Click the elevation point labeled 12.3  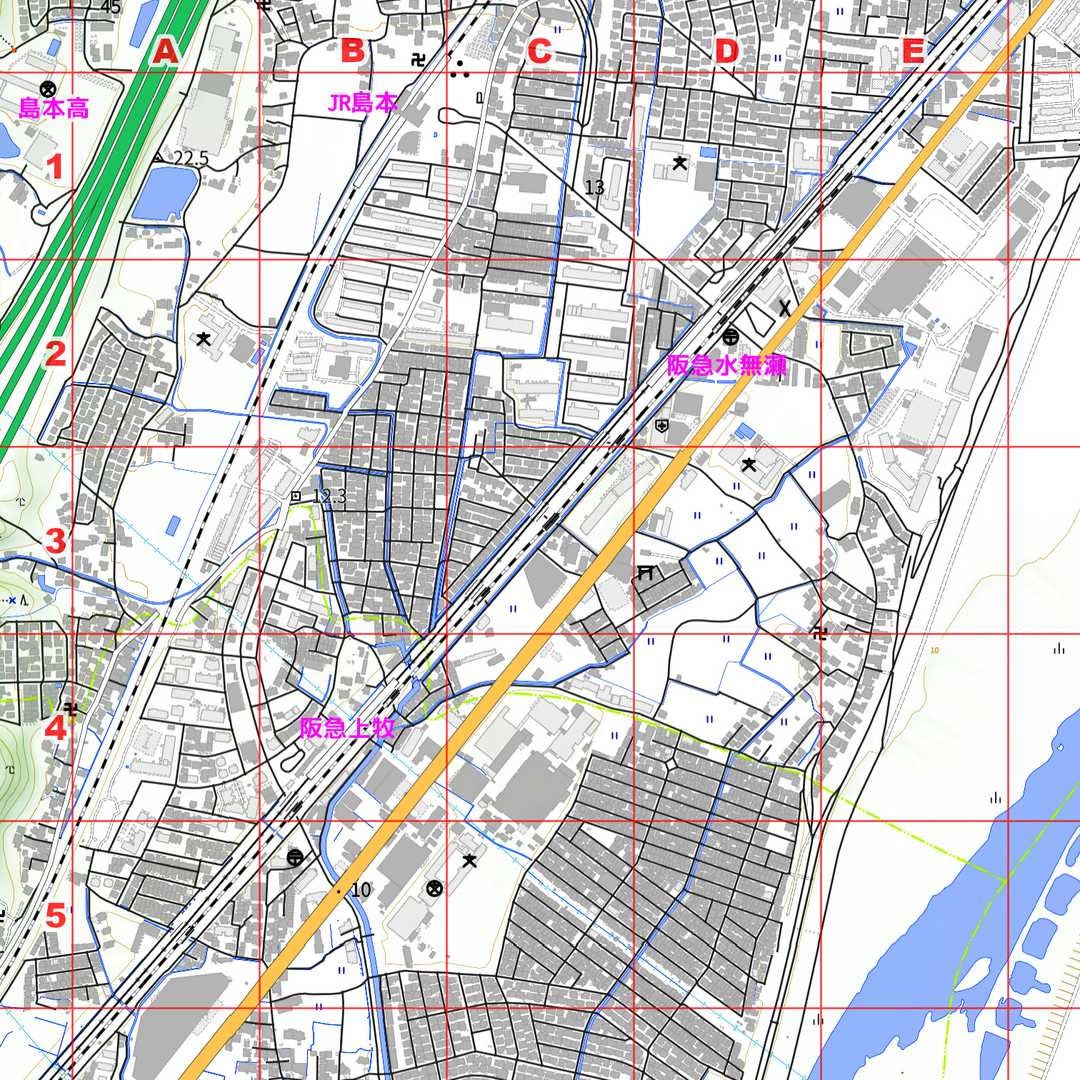296,496
